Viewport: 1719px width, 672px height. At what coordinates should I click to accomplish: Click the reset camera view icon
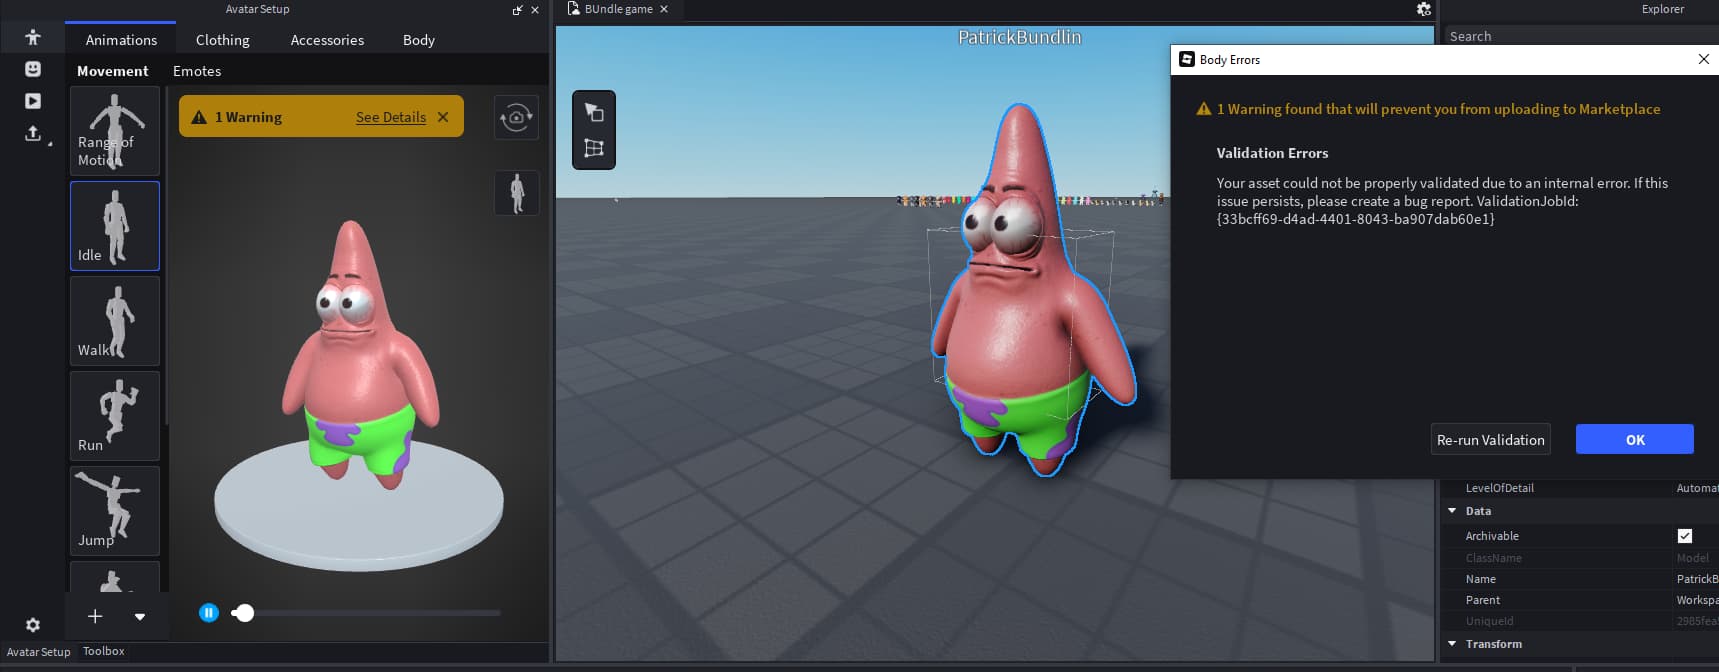coord(516,117)
